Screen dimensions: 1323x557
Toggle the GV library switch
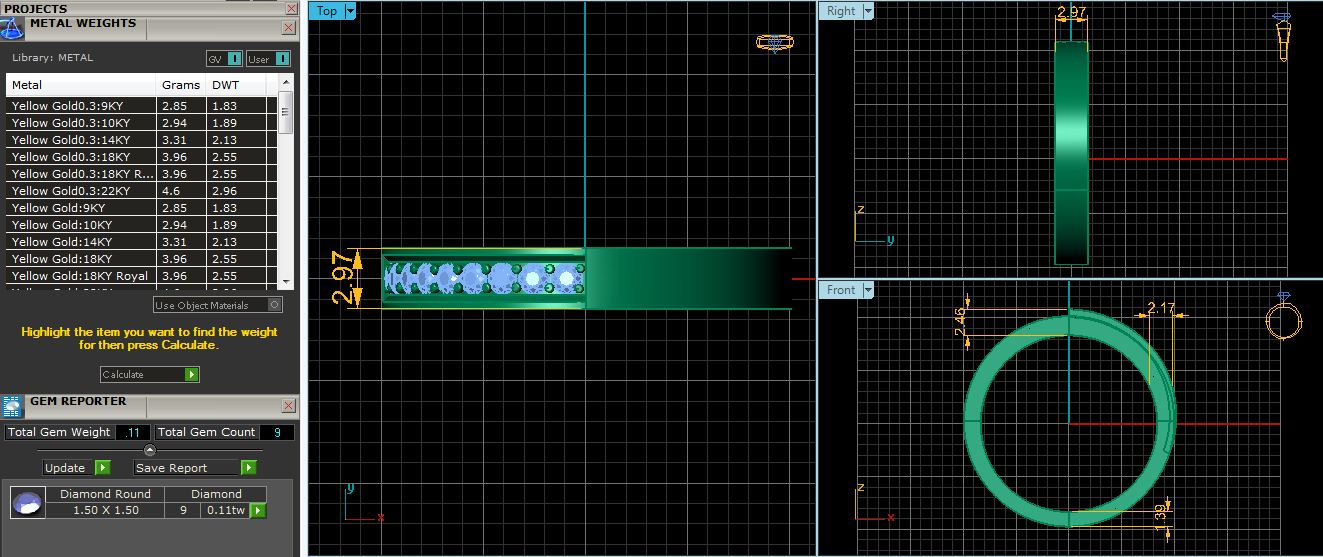point(234,59)
